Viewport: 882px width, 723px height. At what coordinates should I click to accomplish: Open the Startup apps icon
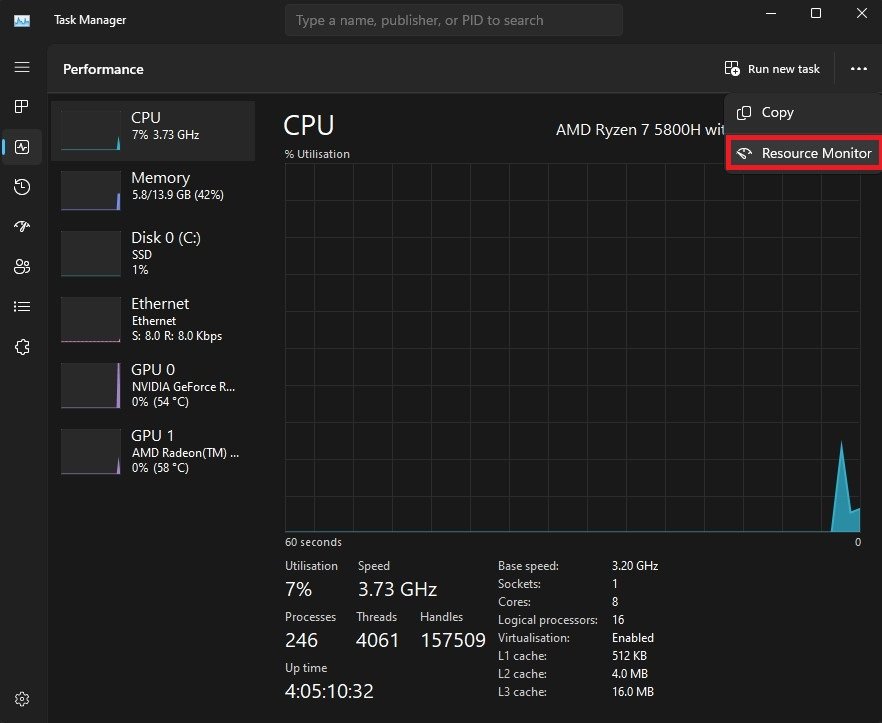pos(22,227)
